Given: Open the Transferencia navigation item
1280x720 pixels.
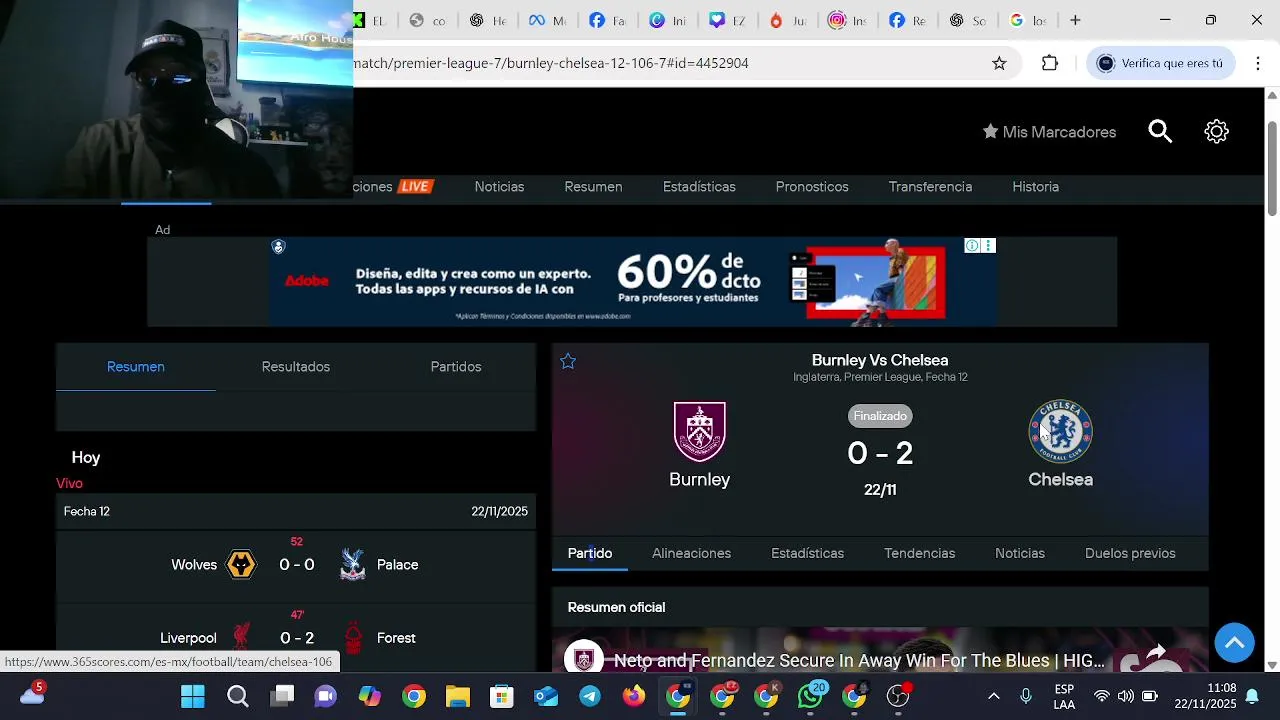Looking at the screenshot, I should (x=930, y=187).
